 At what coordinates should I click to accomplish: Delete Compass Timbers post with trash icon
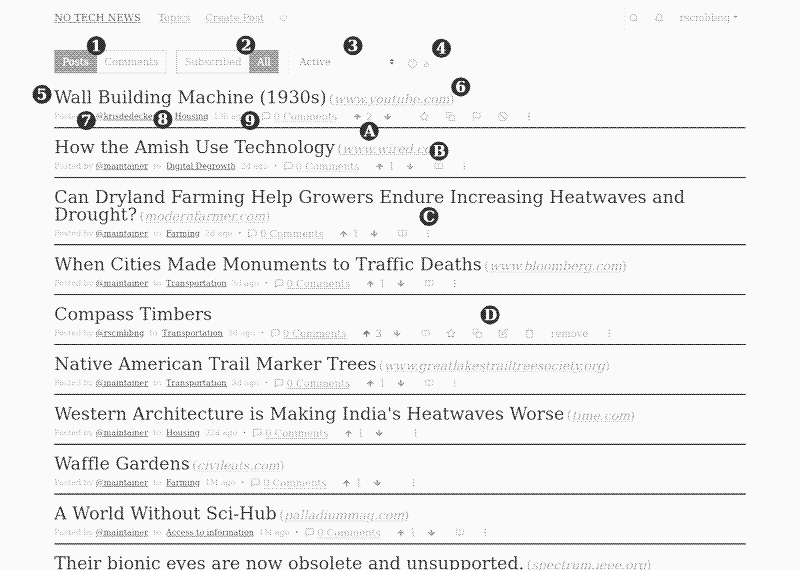click(529, 334)
